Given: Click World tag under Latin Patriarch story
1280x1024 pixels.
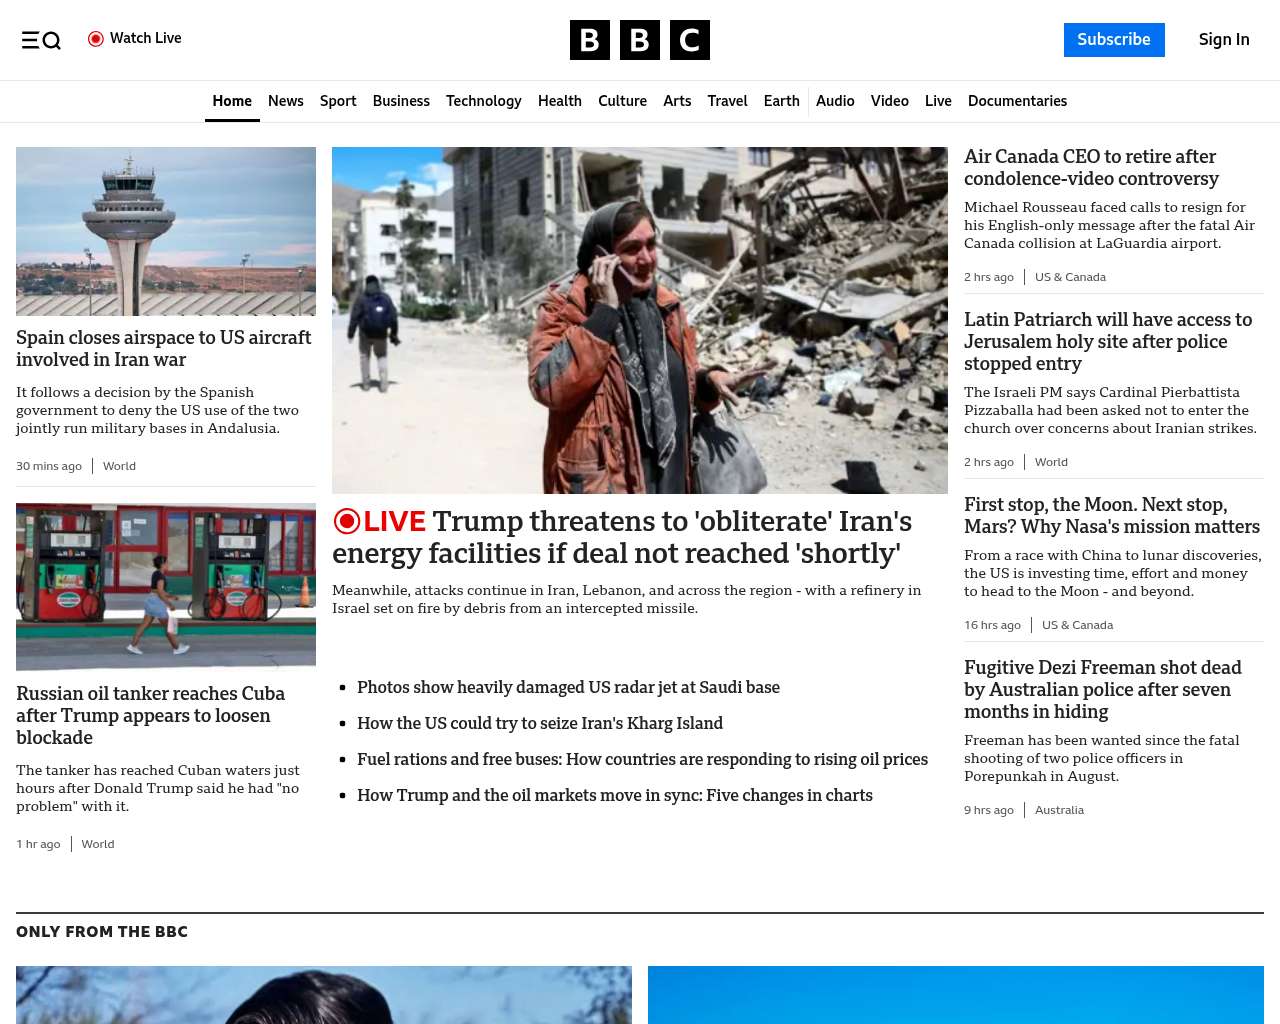Looking at the screenshot, I should click(1051, 462).
